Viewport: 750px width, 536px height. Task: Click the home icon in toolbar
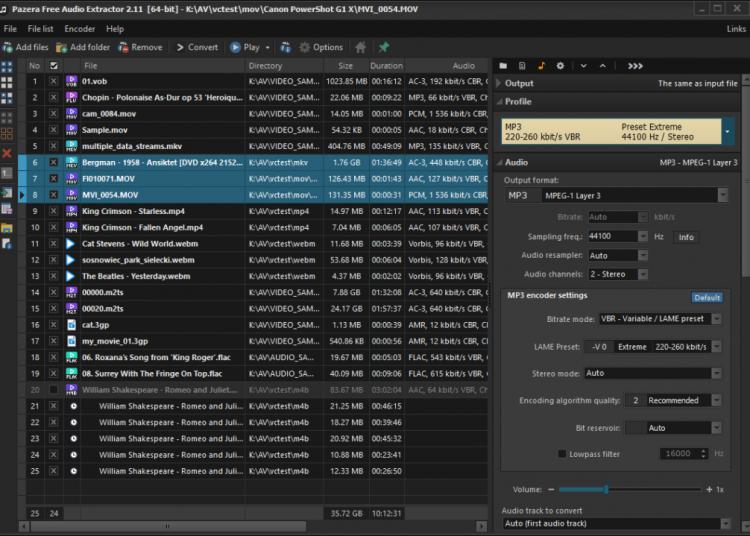tap(361, 47)
